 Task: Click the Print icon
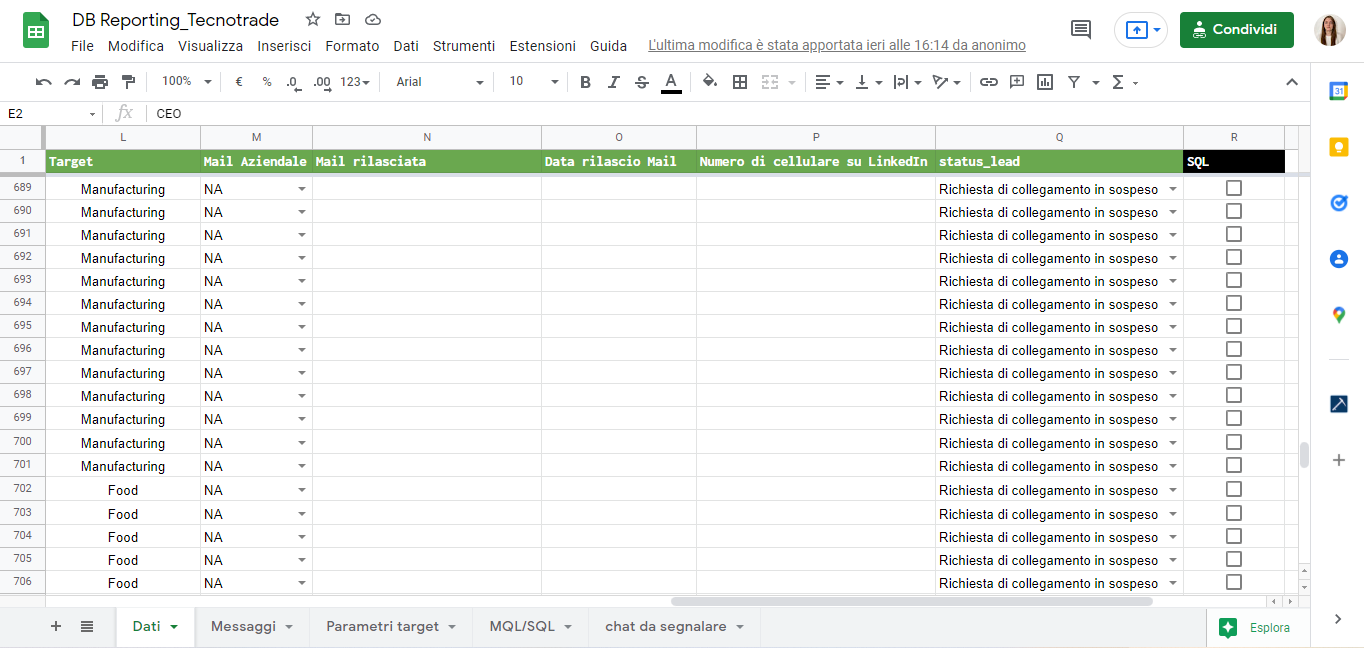tap(100, 82)
